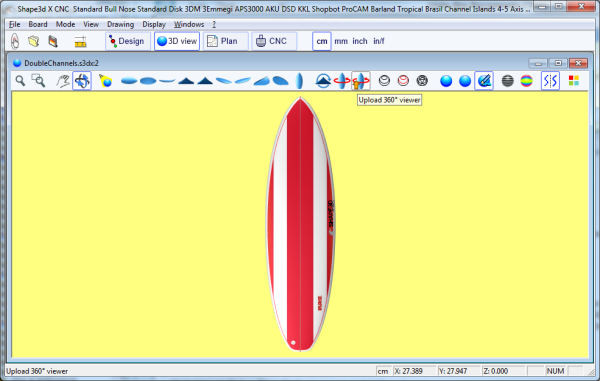
Task: Select rainbow sphere color rendering
Action: [527, 81]
